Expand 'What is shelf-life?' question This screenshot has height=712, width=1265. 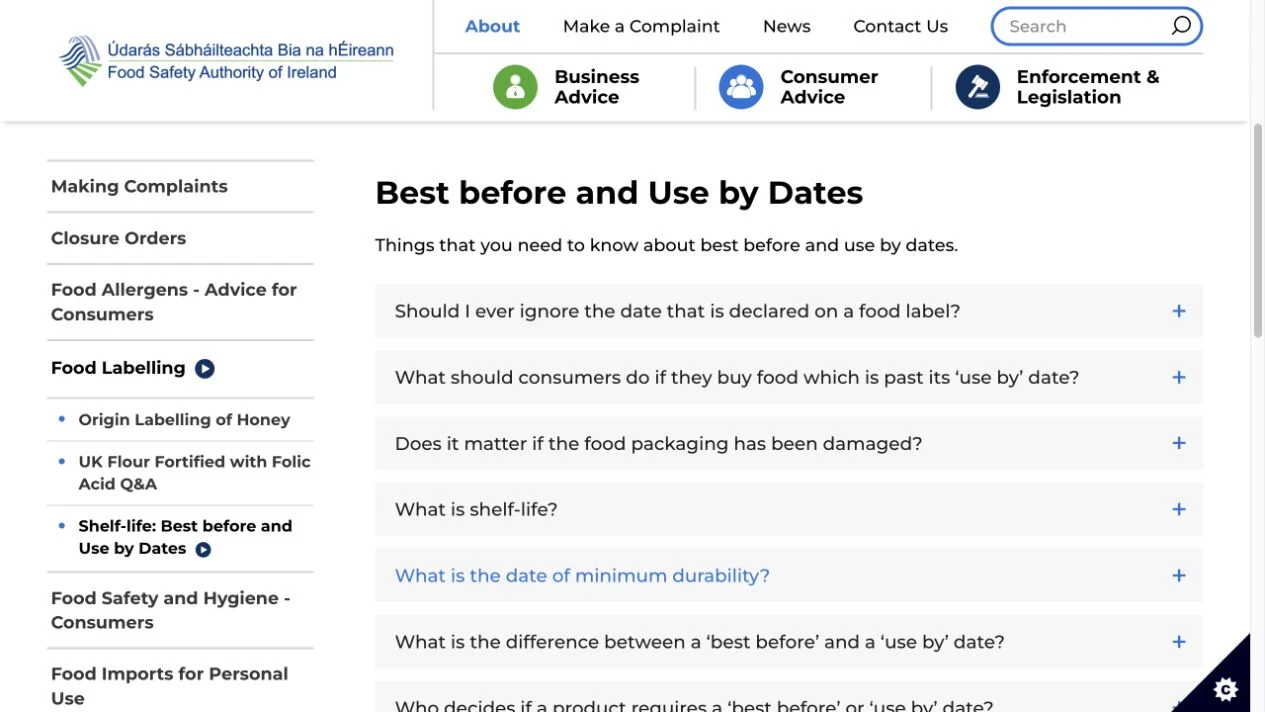(789, 509)
